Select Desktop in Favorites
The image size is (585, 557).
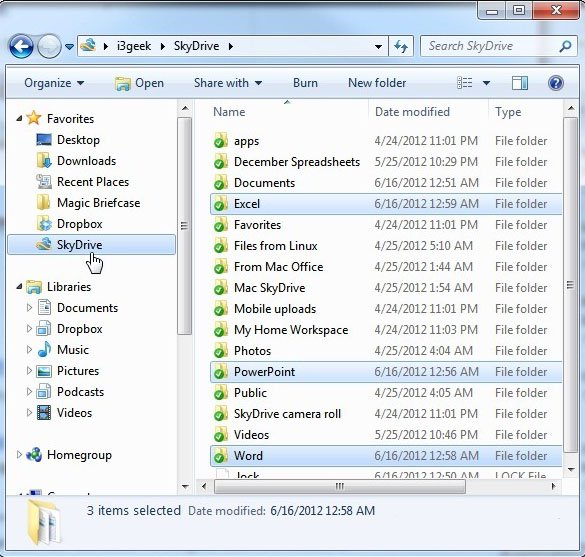pos(78,140)
